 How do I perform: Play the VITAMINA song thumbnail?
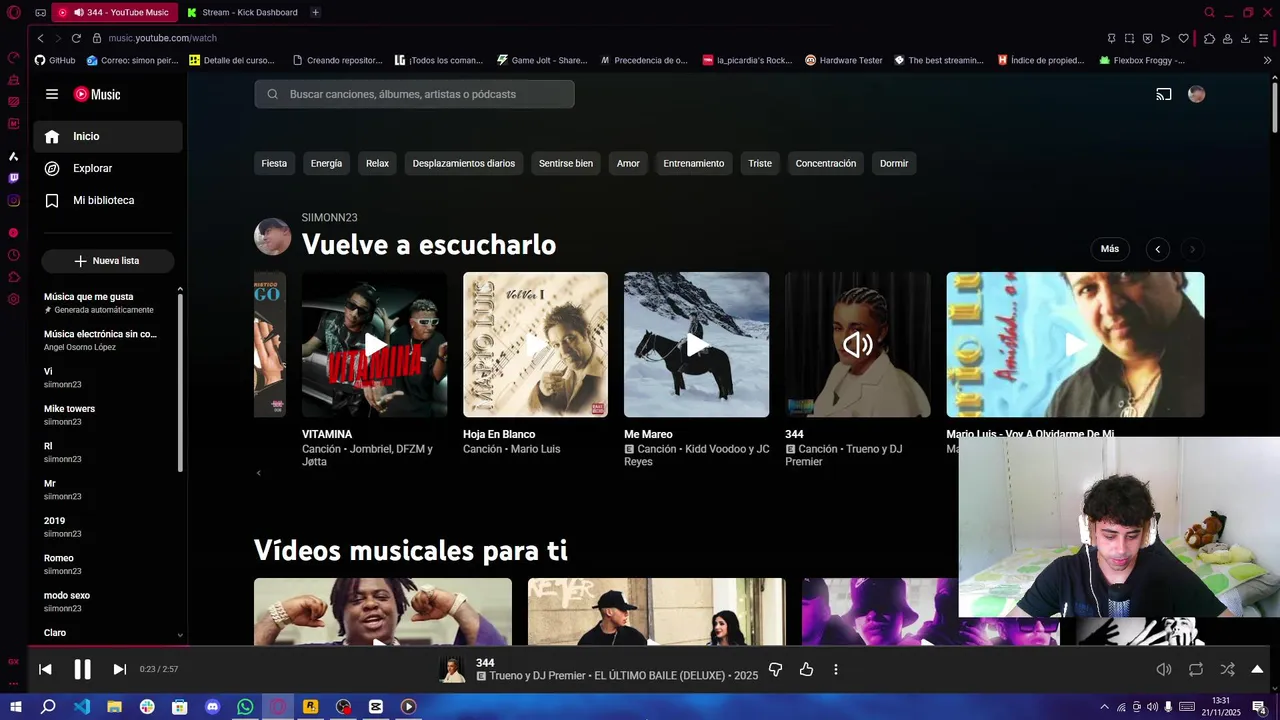(374, 345)
